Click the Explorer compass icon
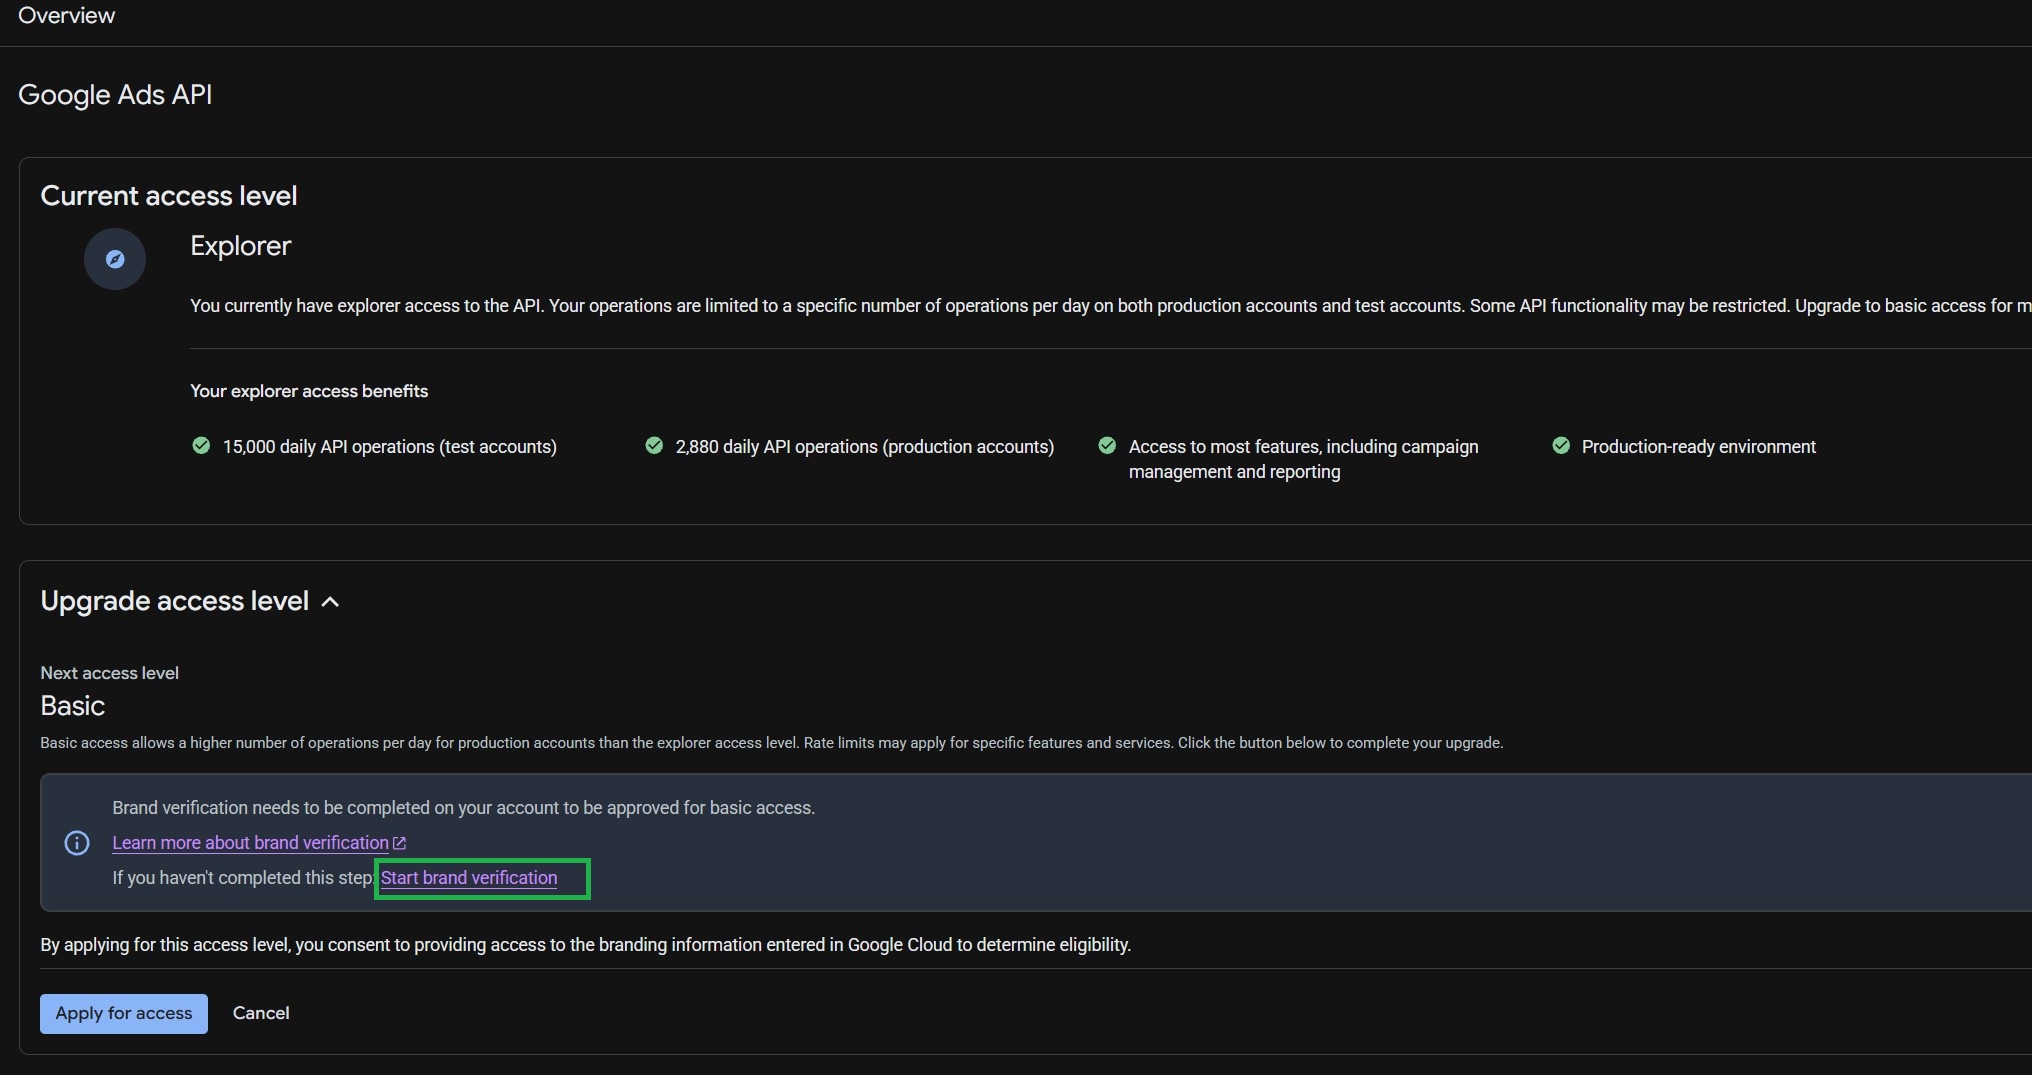 click(x=115, y=259)
